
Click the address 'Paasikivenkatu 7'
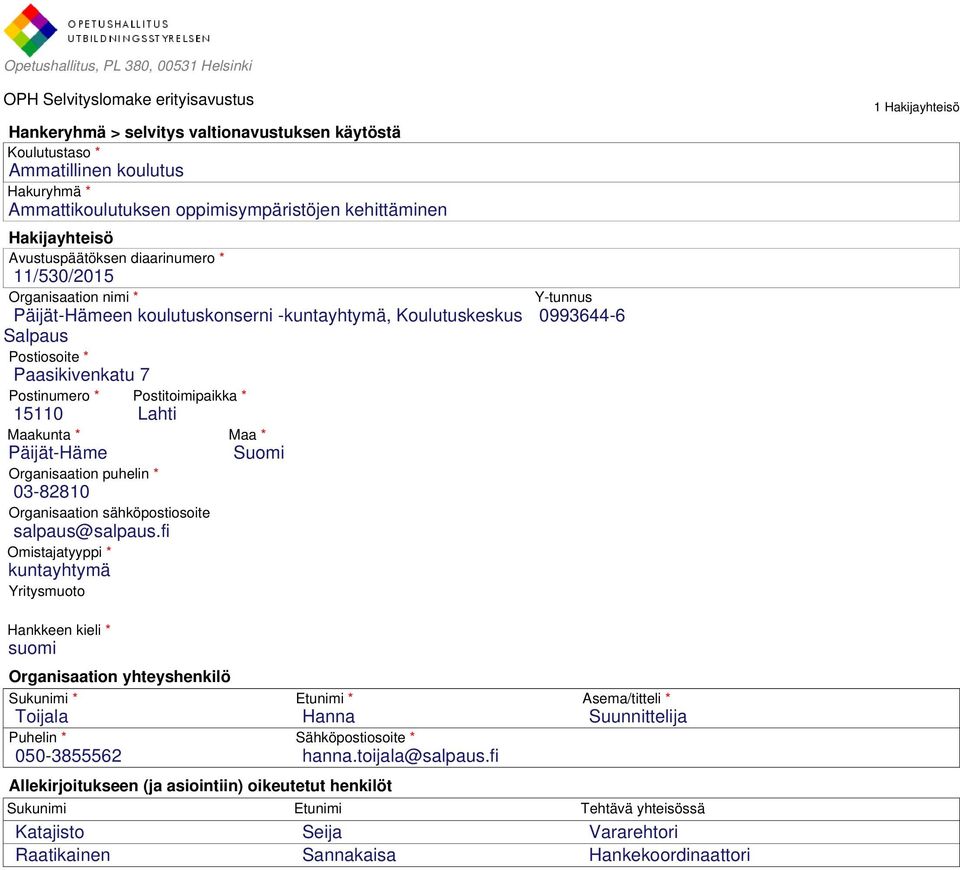81,375
